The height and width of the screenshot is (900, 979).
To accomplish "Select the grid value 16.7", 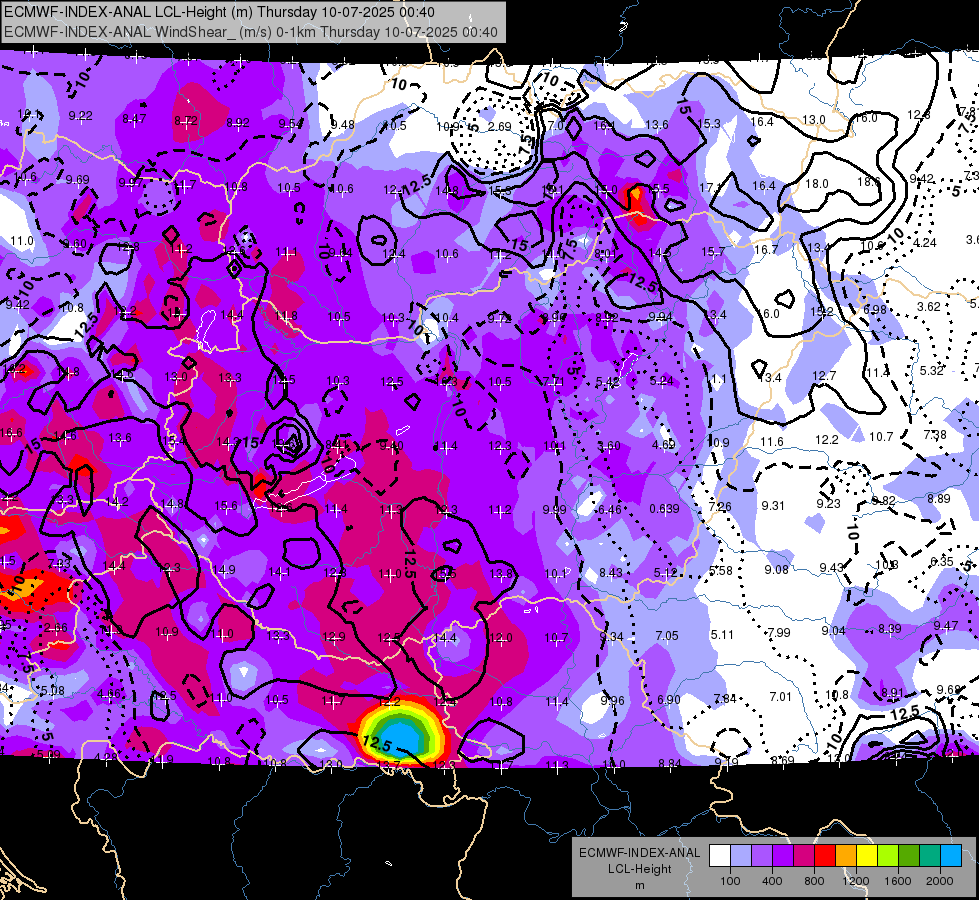I will (766, 249).
